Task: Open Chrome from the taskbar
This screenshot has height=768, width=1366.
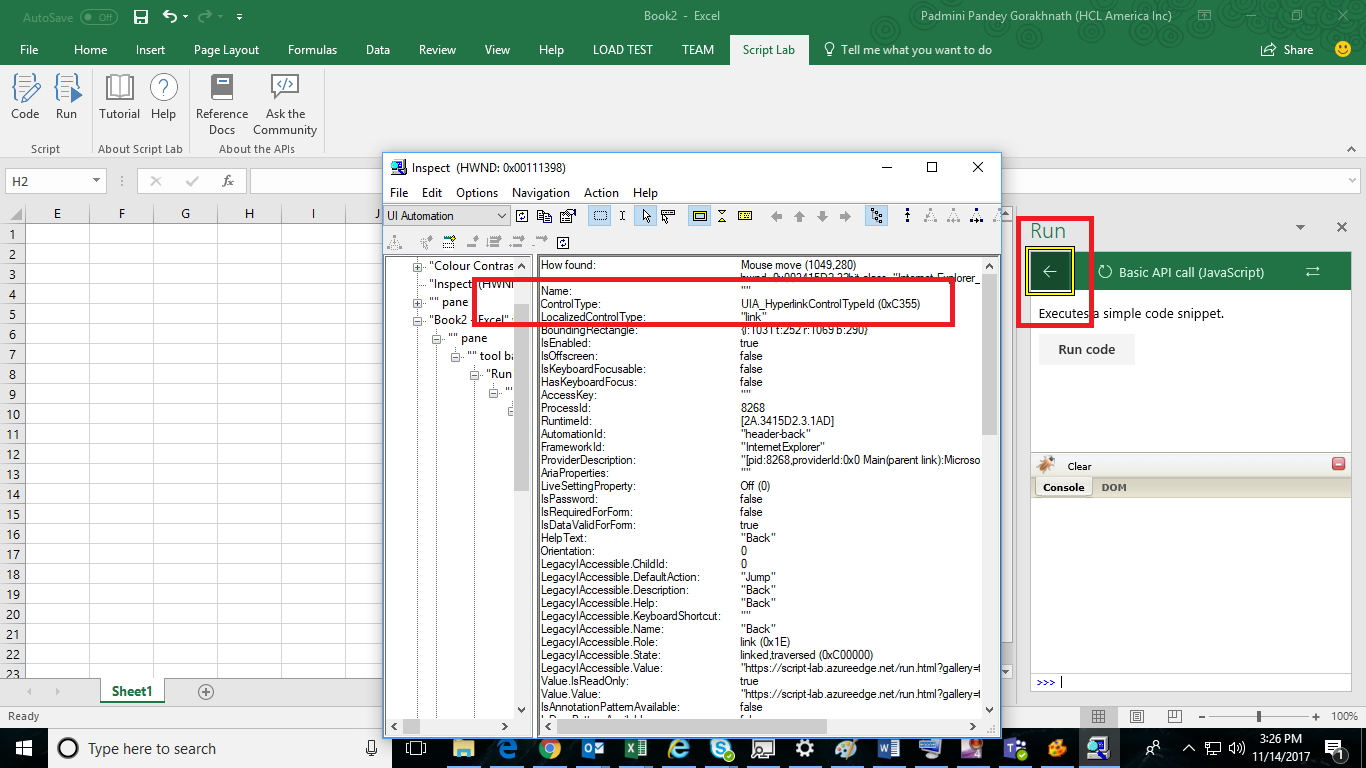Action: 549,748
